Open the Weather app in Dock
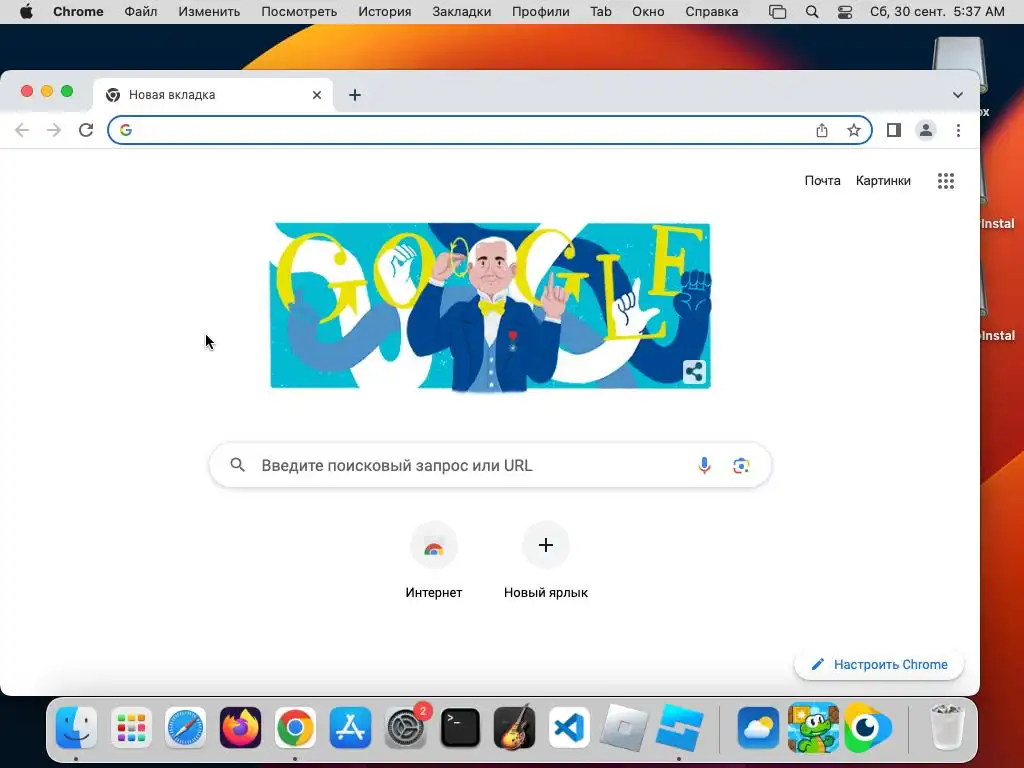The image size is (1024, 768). coord(758,727)
